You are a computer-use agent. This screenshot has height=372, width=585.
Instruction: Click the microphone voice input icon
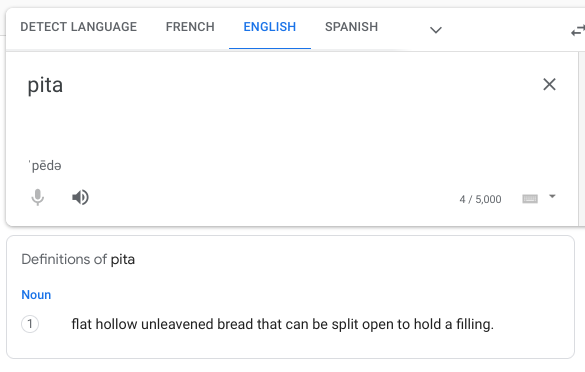coord(37,197)
